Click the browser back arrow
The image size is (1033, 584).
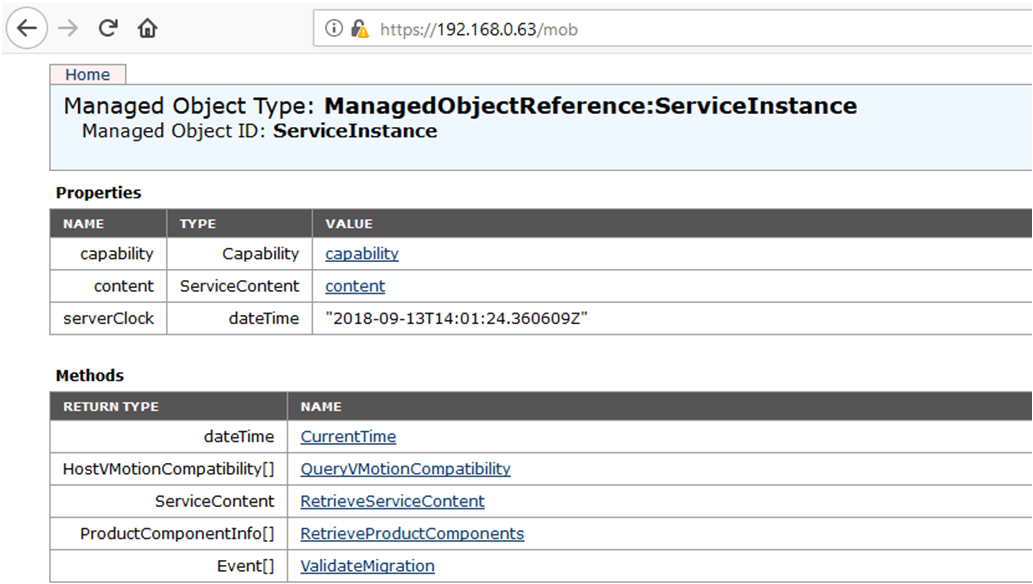click(26, 29)
